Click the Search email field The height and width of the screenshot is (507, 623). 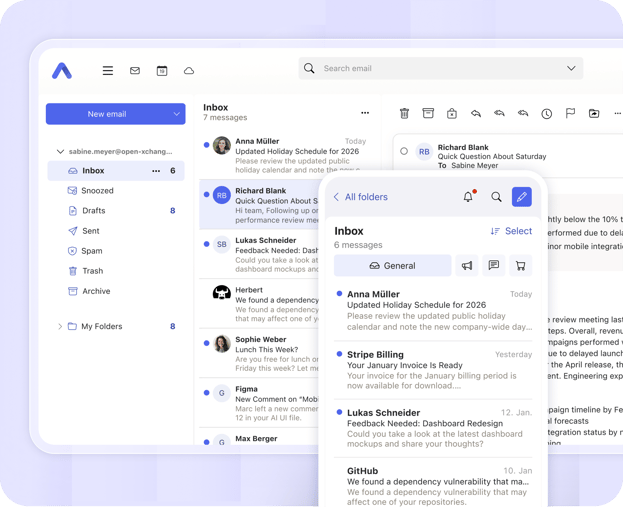pos(441,68)
